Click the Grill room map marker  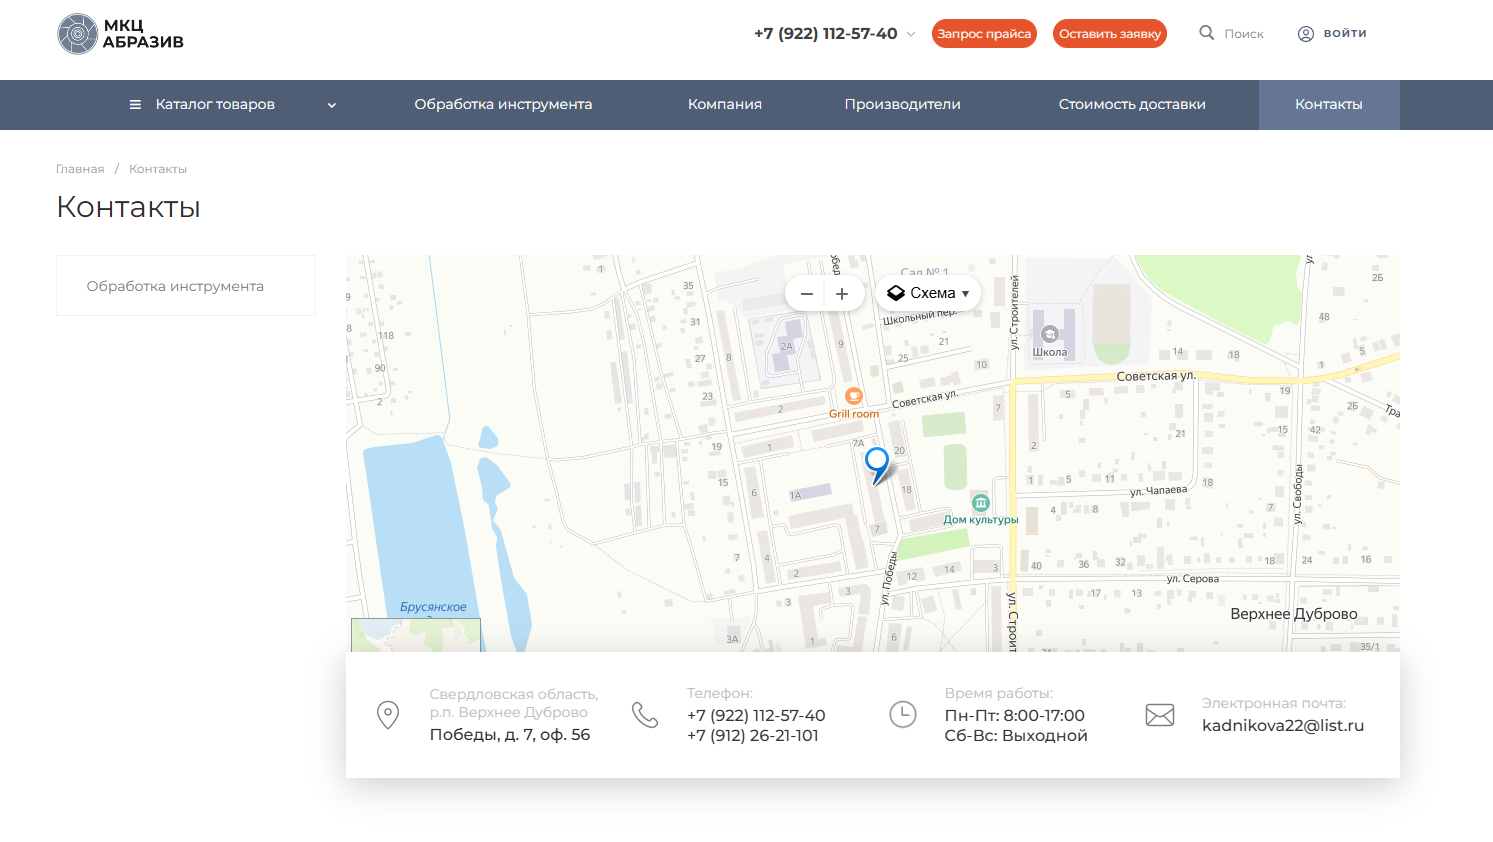coord(853,396)
